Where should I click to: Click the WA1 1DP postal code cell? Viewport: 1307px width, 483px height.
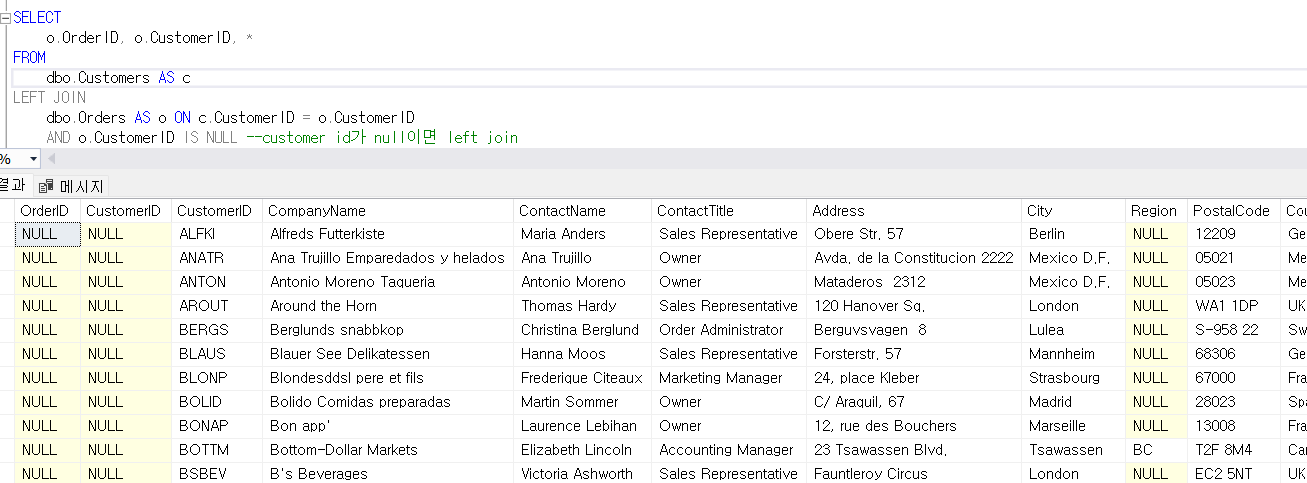tap(1232, 306)
